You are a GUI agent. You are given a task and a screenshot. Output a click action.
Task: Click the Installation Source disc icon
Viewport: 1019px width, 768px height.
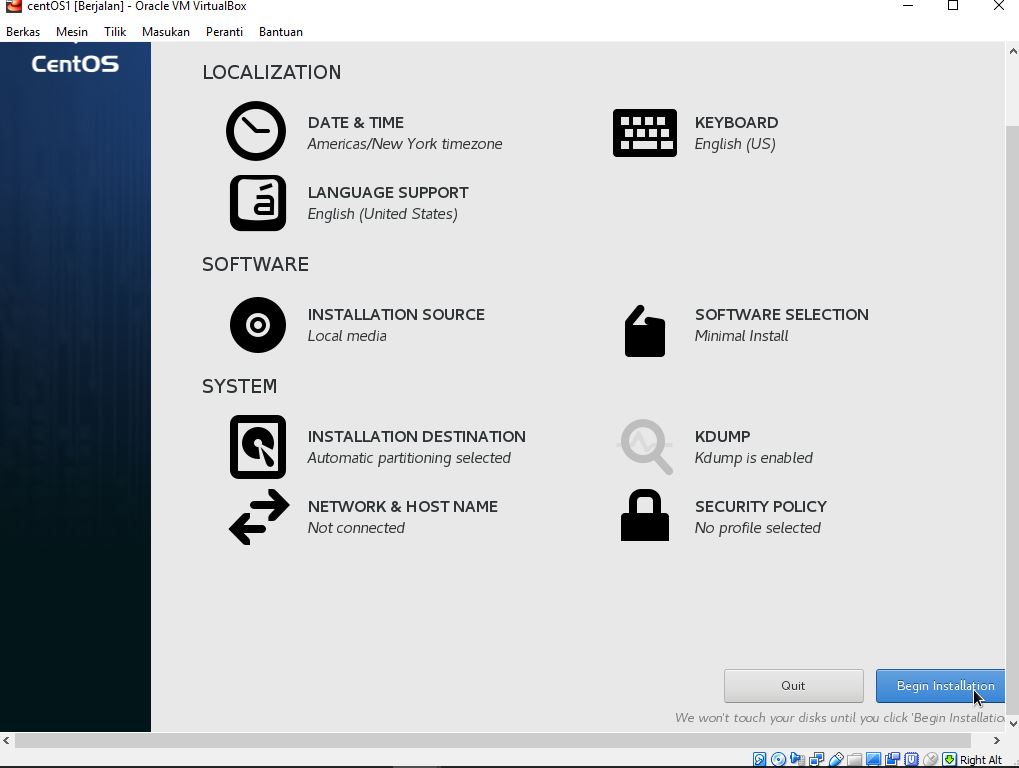258,325
